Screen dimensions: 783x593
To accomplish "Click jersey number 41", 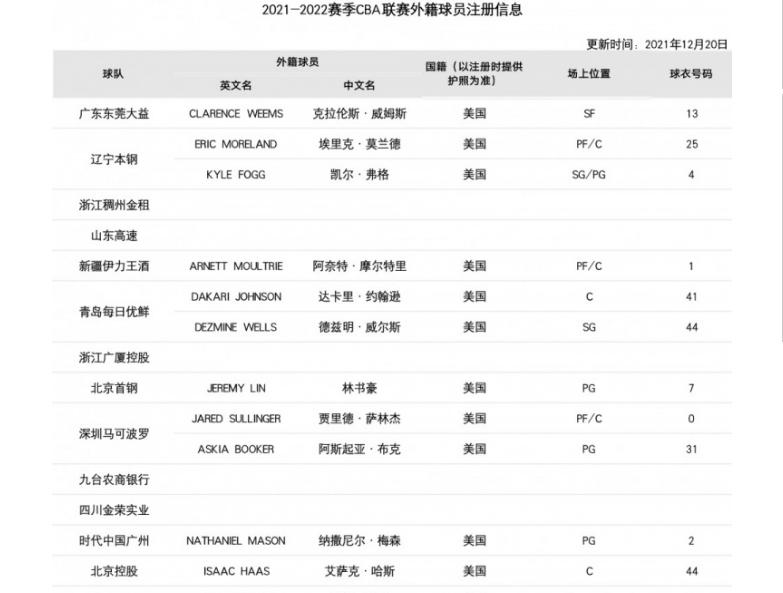I will (692, 296).
